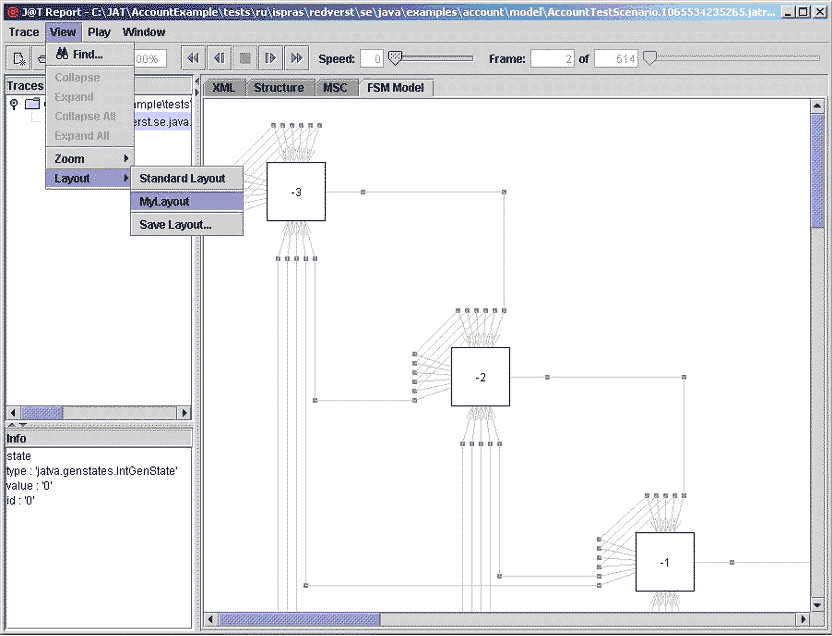Open the Zoom submenu
This screenshot has height=636, width=832.
[90, 159]
